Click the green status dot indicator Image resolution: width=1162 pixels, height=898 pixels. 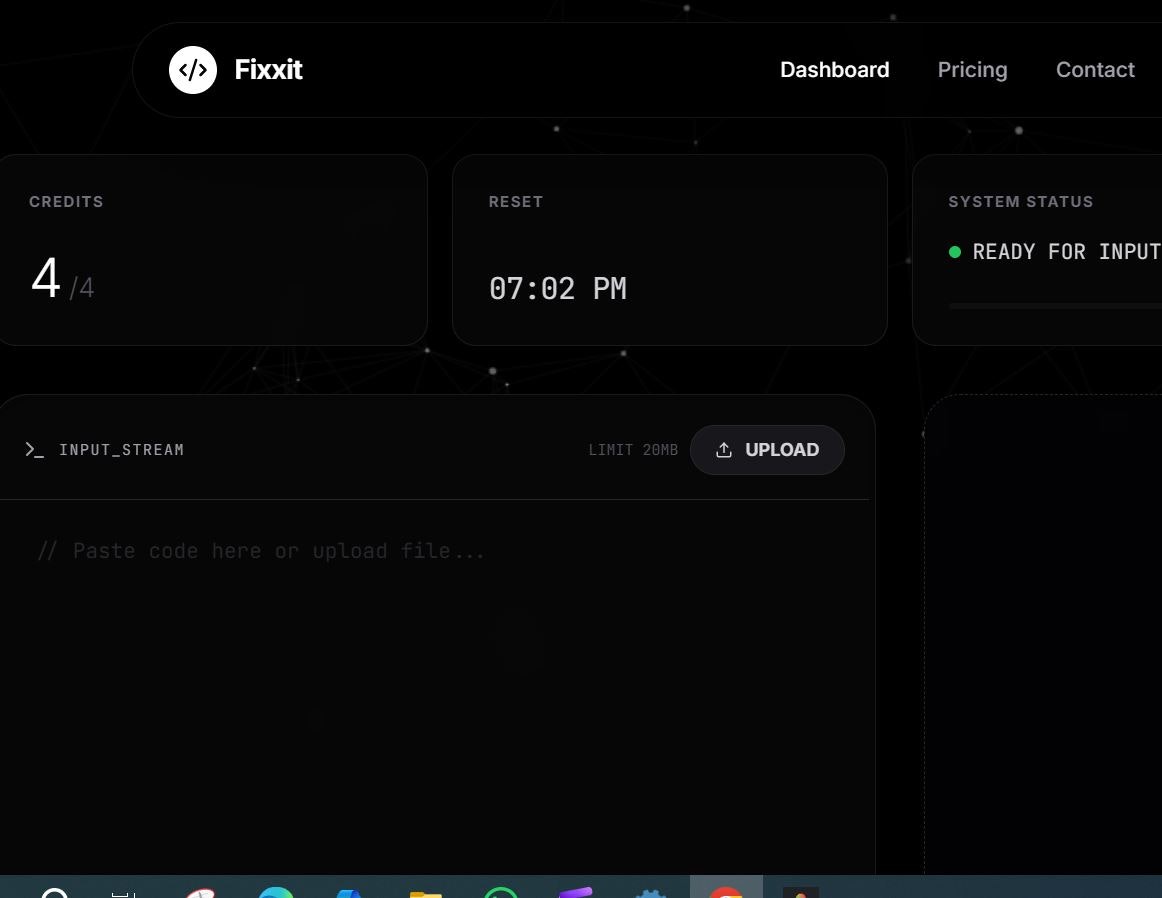pyautogui.click(x=954, y=252)
